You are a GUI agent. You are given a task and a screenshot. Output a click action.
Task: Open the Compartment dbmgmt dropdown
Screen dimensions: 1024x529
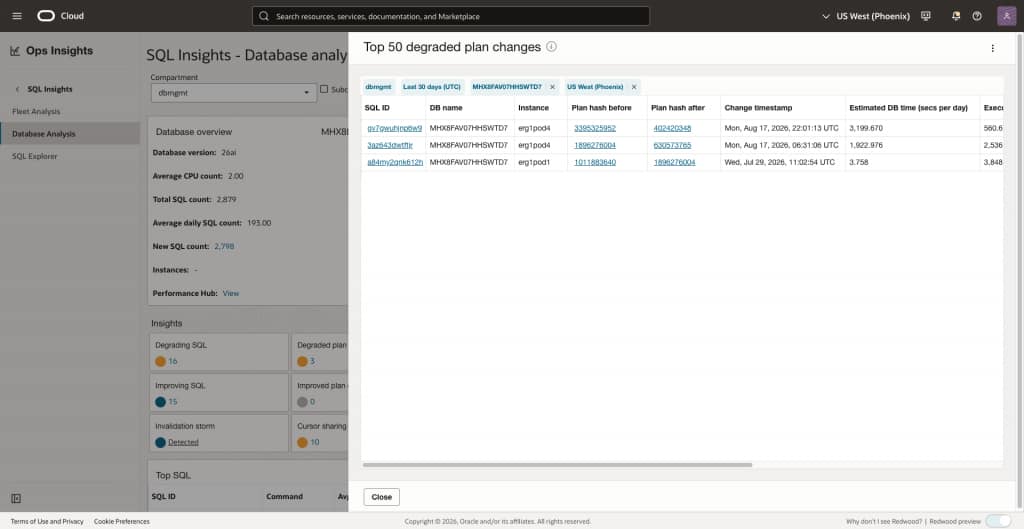pyautogui.click(x=234, y=93)
